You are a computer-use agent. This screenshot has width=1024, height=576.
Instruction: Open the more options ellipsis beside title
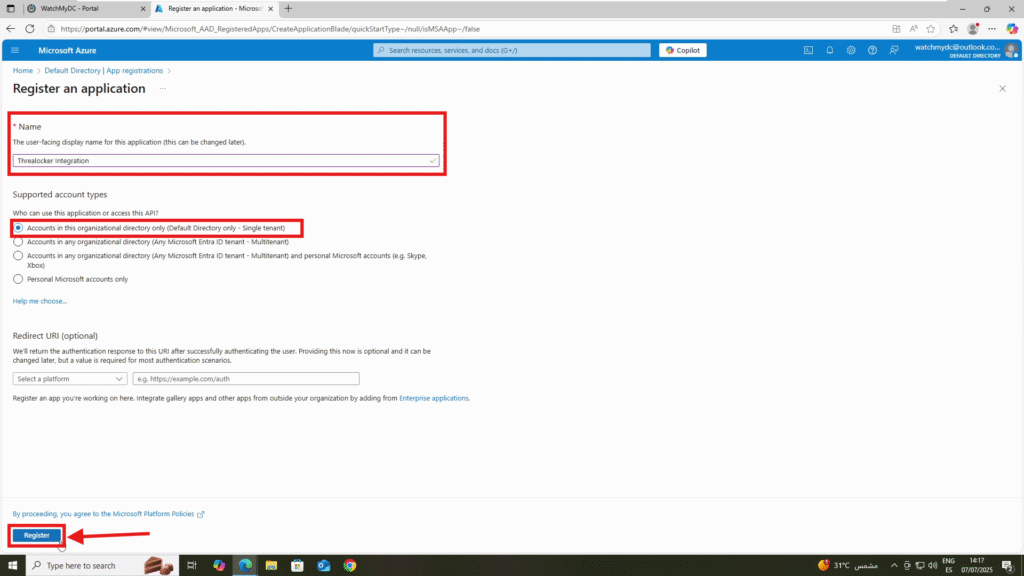click(x=163, y=89)
